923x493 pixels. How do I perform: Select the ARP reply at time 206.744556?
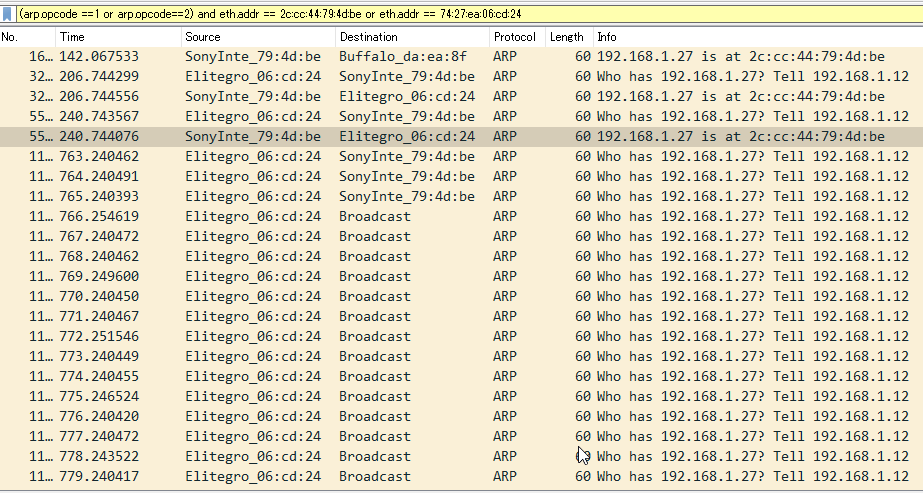click(x=462, y=96)
